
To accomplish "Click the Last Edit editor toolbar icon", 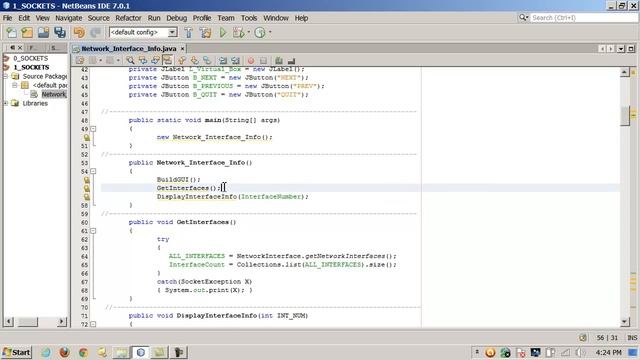I will pos(80,60).
